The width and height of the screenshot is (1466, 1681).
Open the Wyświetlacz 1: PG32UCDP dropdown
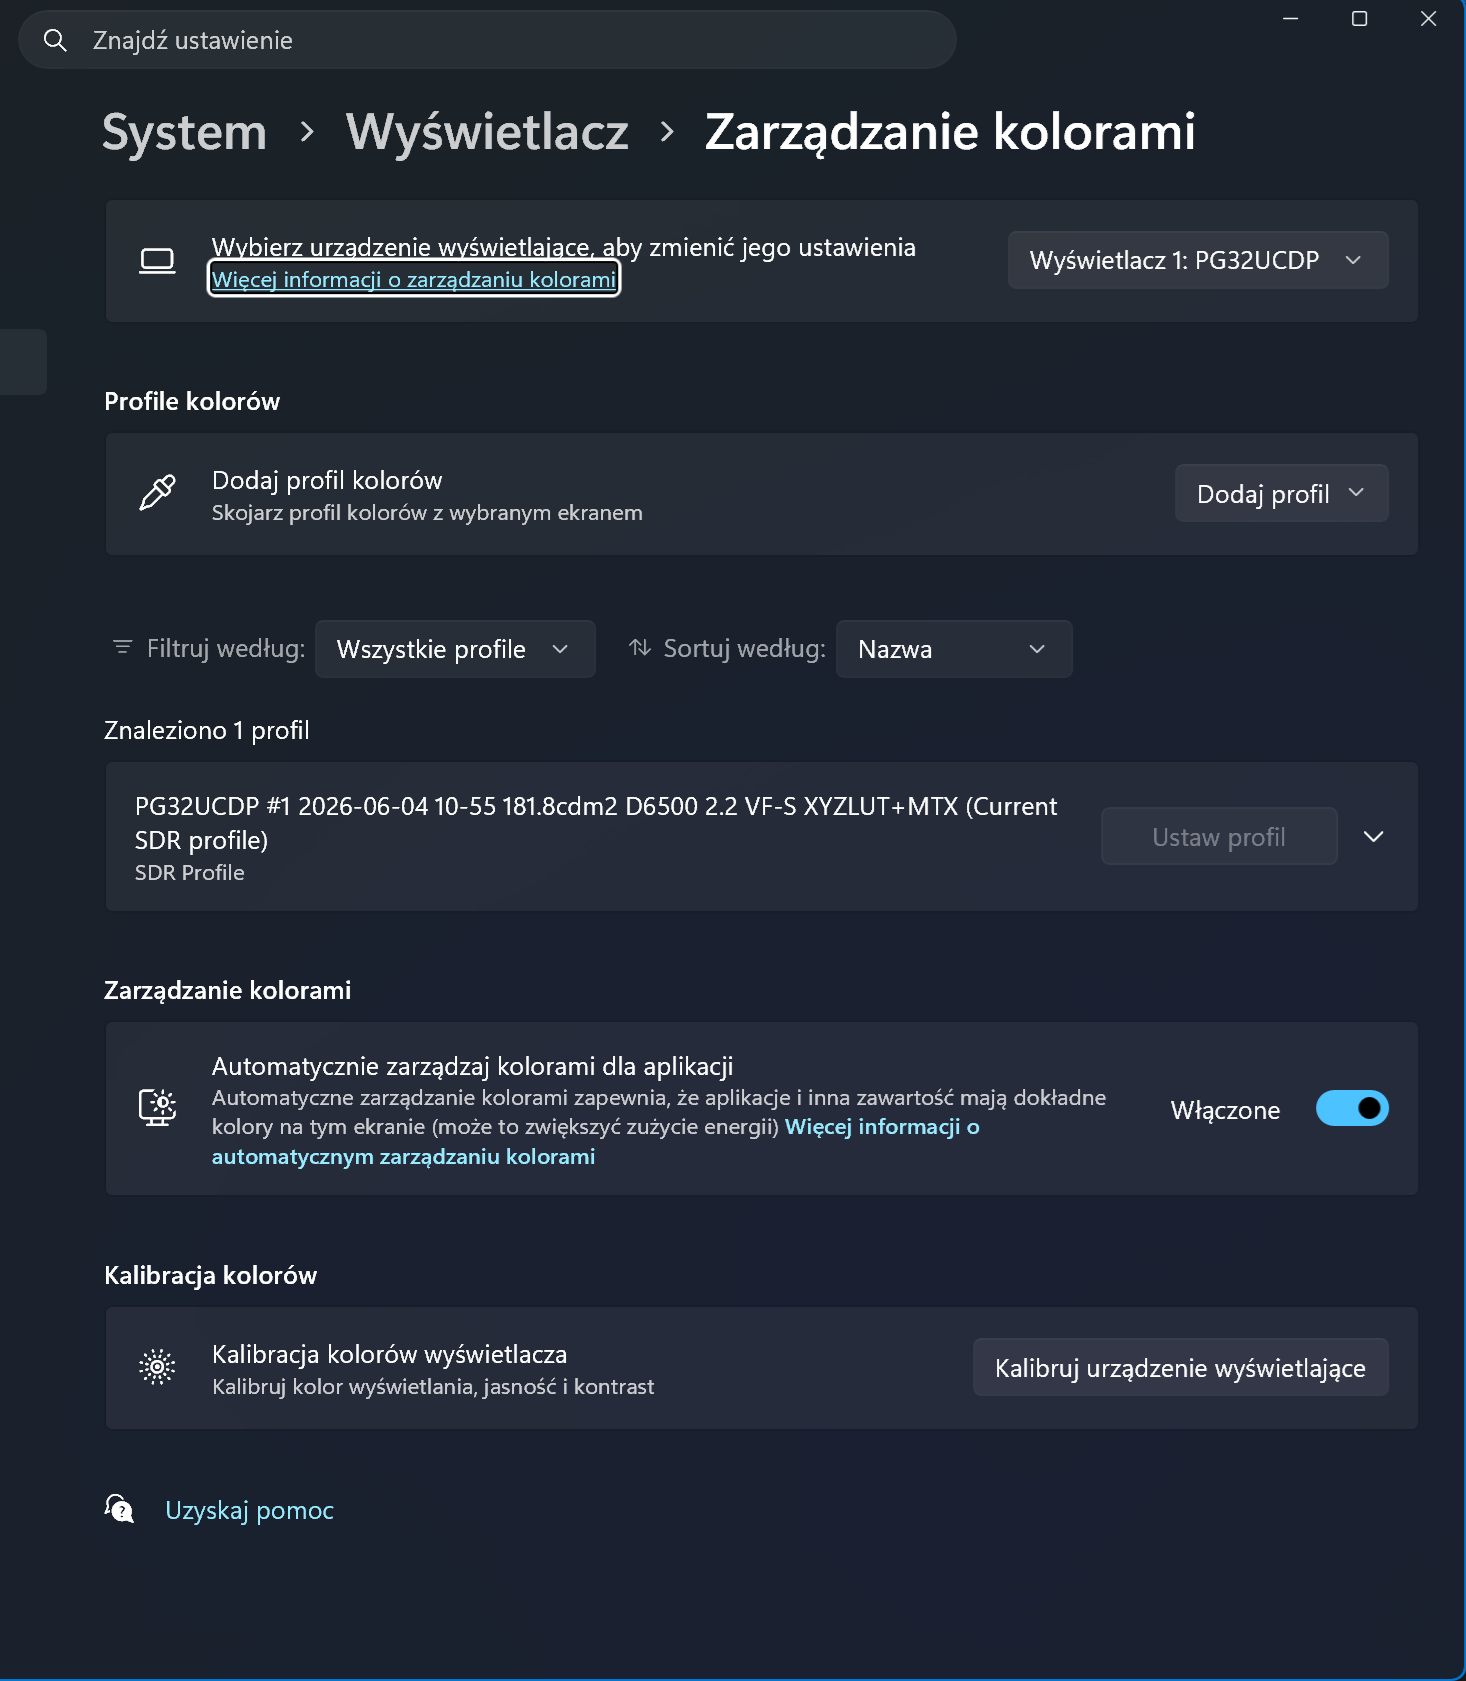click(1198, 260)
